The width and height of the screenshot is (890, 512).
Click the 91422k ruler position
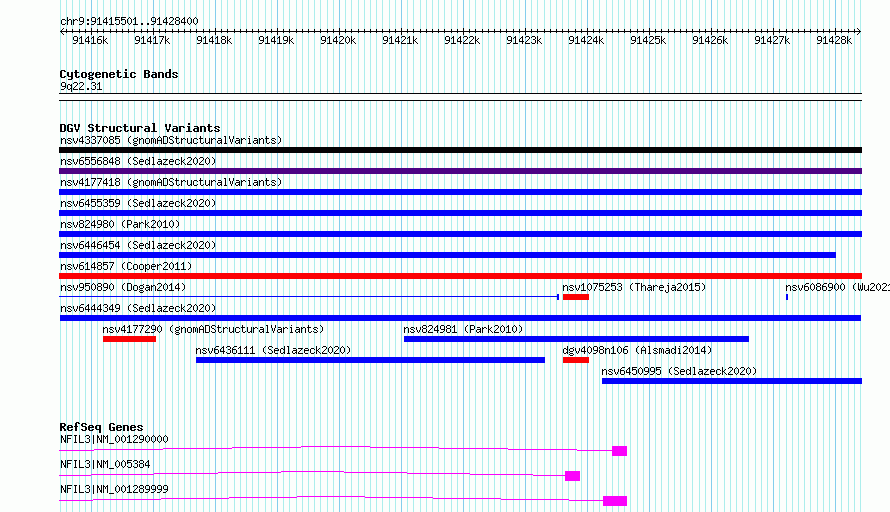(462, 40)
